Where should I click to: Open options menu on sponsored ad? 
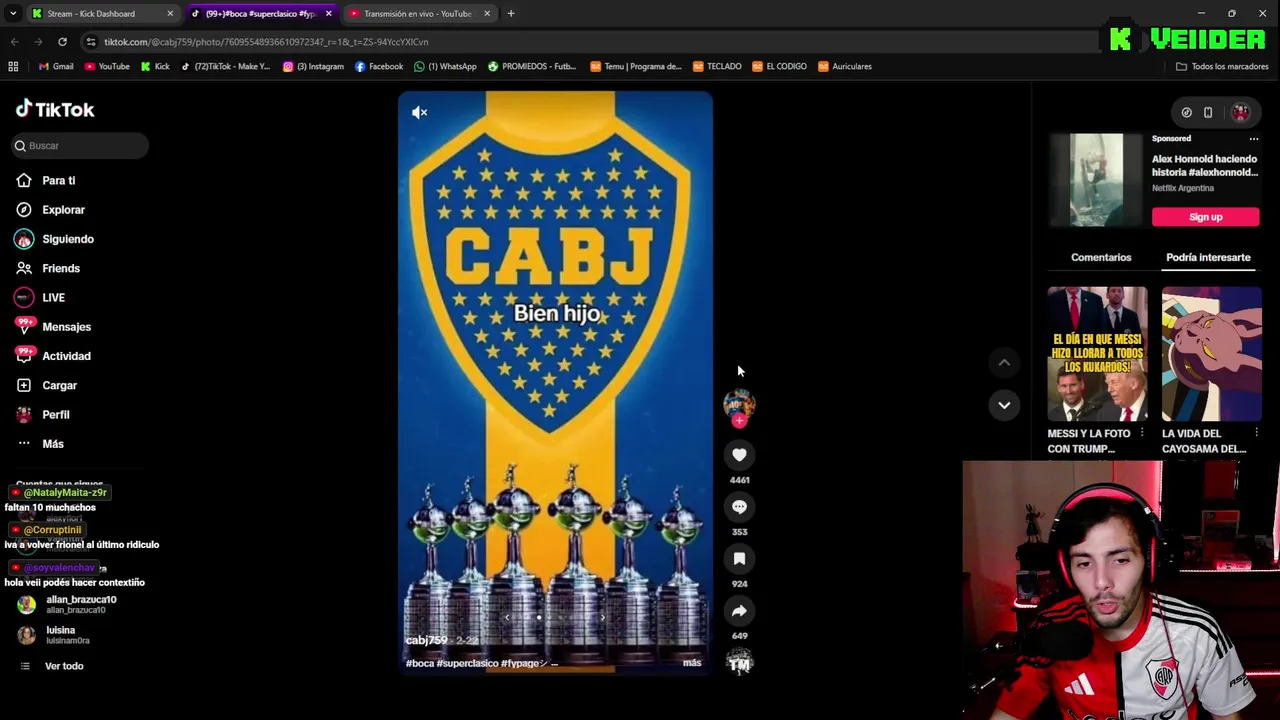(1253, 139)
